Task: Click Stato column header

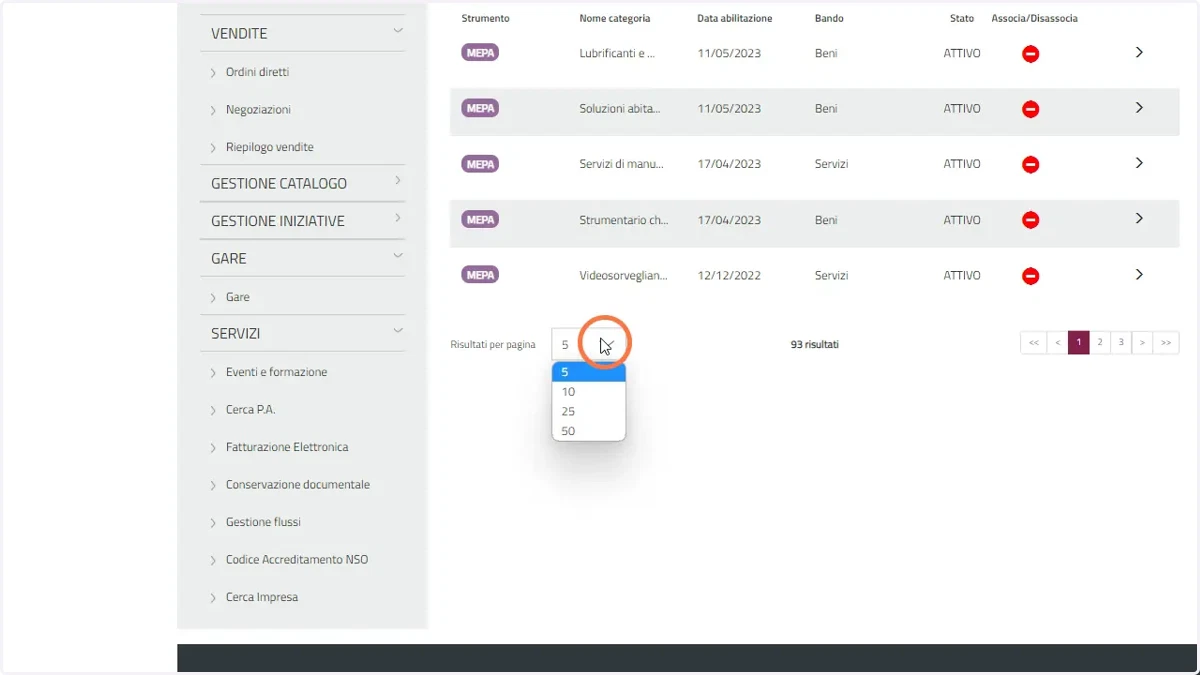Action: click(962, 18)
